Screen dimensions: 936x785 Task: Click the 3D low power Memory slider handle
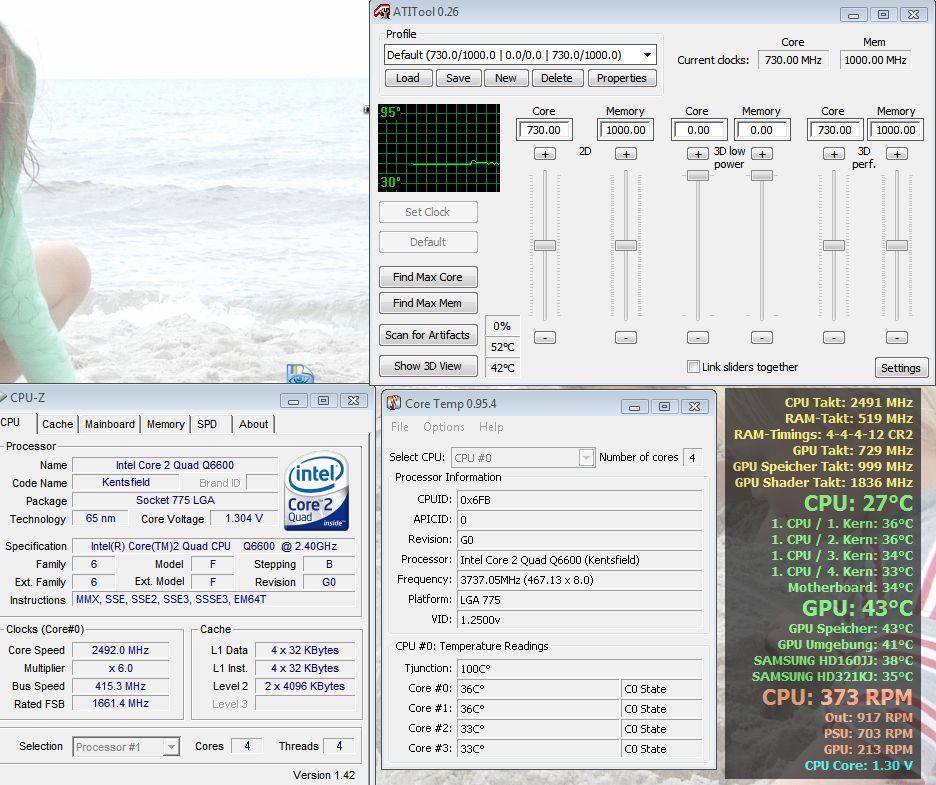coord(762,176)
